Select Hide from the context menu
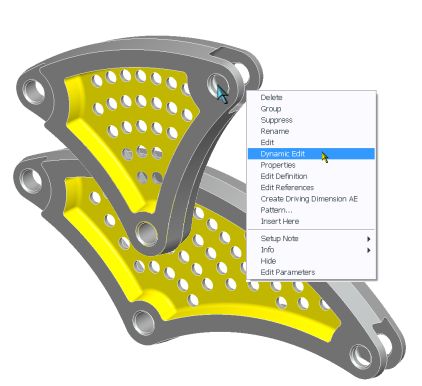This screenshot has width=422, height=386. 268,261
